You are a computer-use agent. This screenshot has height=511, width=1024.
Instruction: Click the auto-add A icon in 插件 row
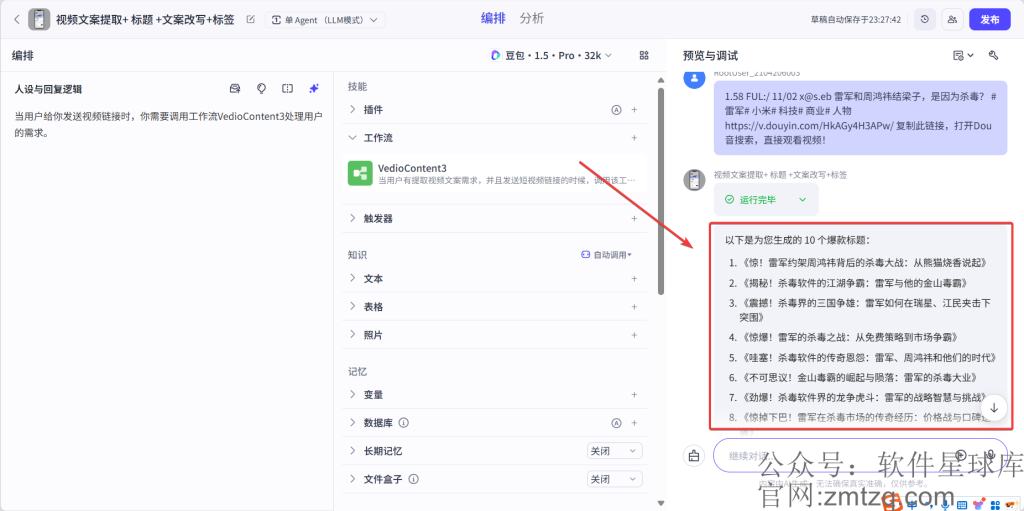615,110
